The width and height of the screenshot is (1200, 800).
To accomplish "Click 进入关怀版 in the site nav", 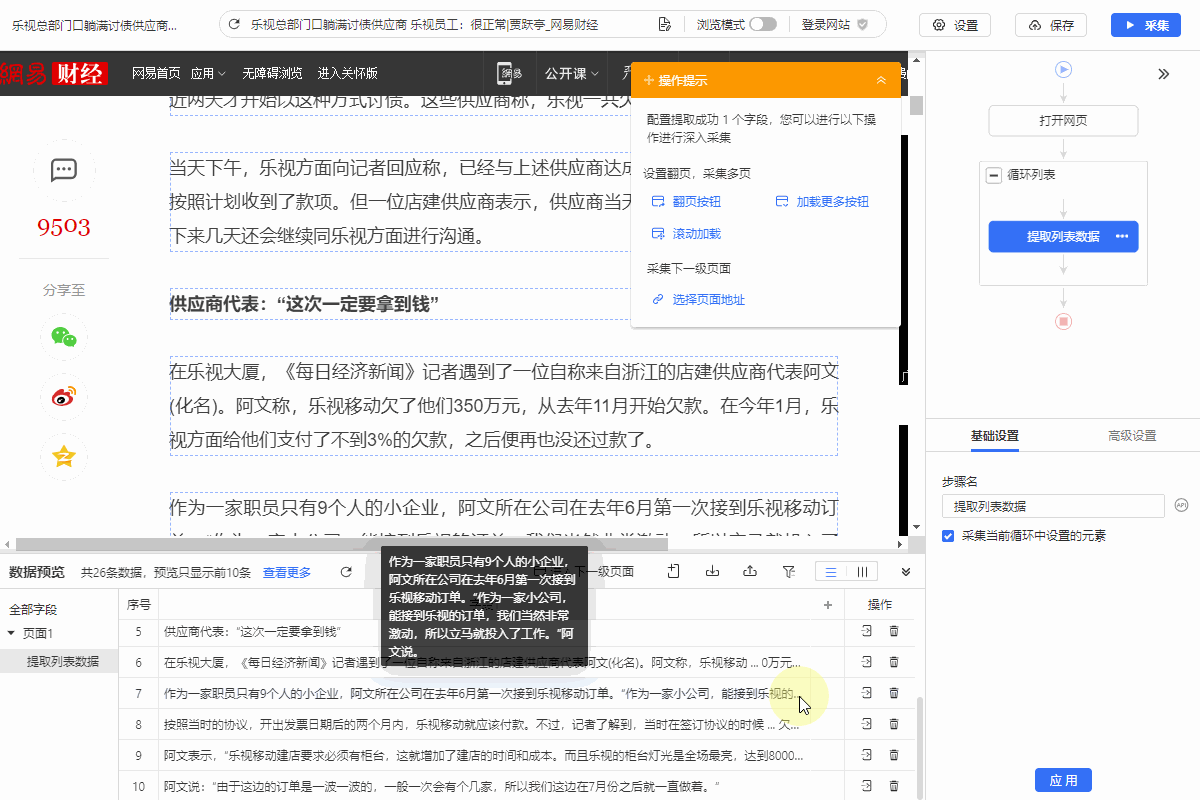I will pyautogui.click(x=348, y=73).
